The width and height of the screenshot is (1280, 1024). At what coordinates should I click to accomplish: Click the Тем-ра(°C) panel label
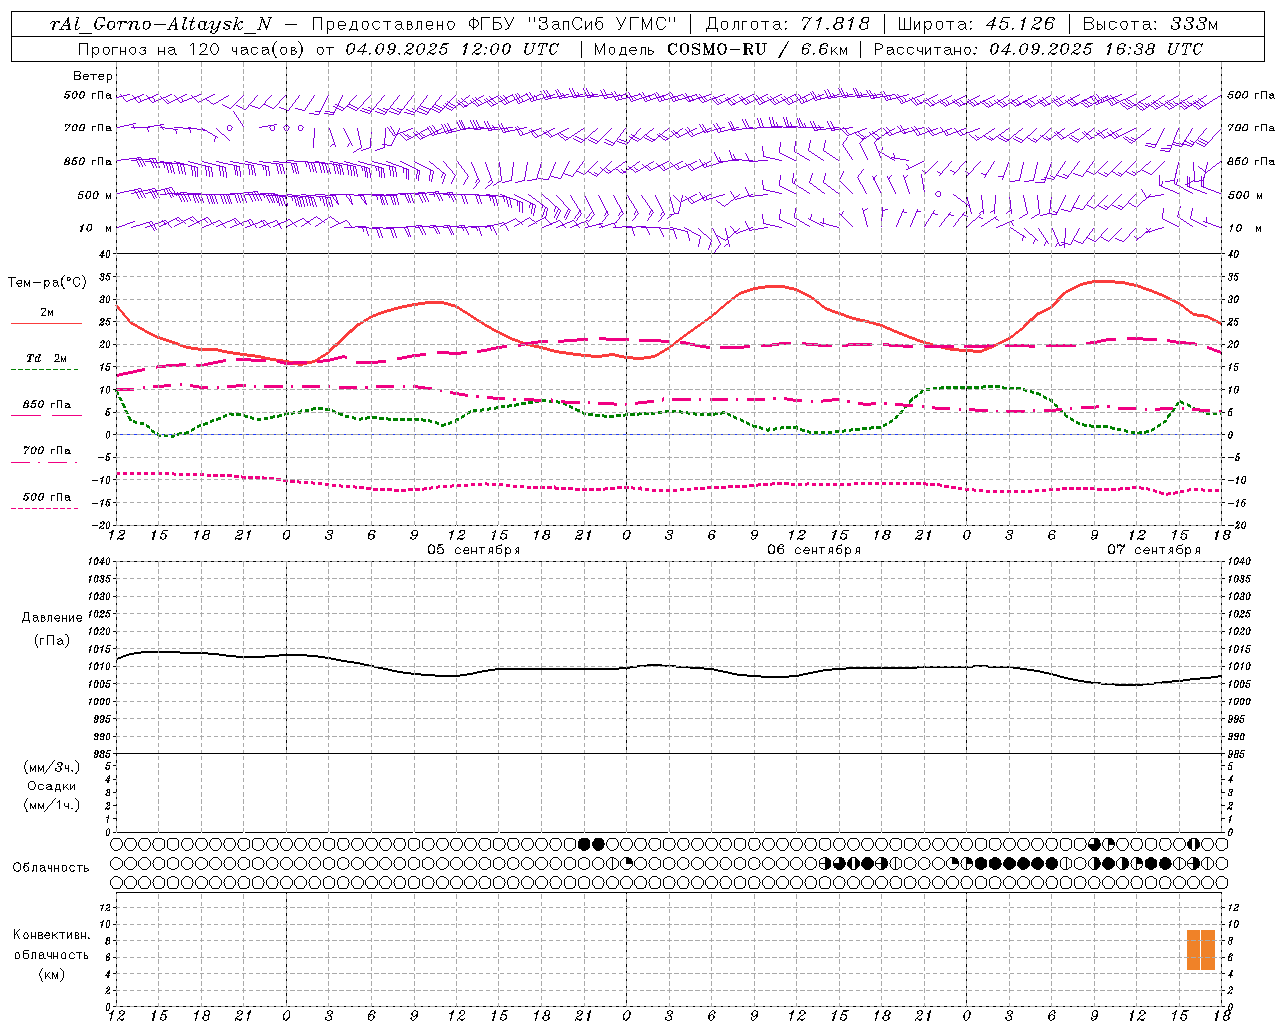pyautogui.click(x=48, y=283)
